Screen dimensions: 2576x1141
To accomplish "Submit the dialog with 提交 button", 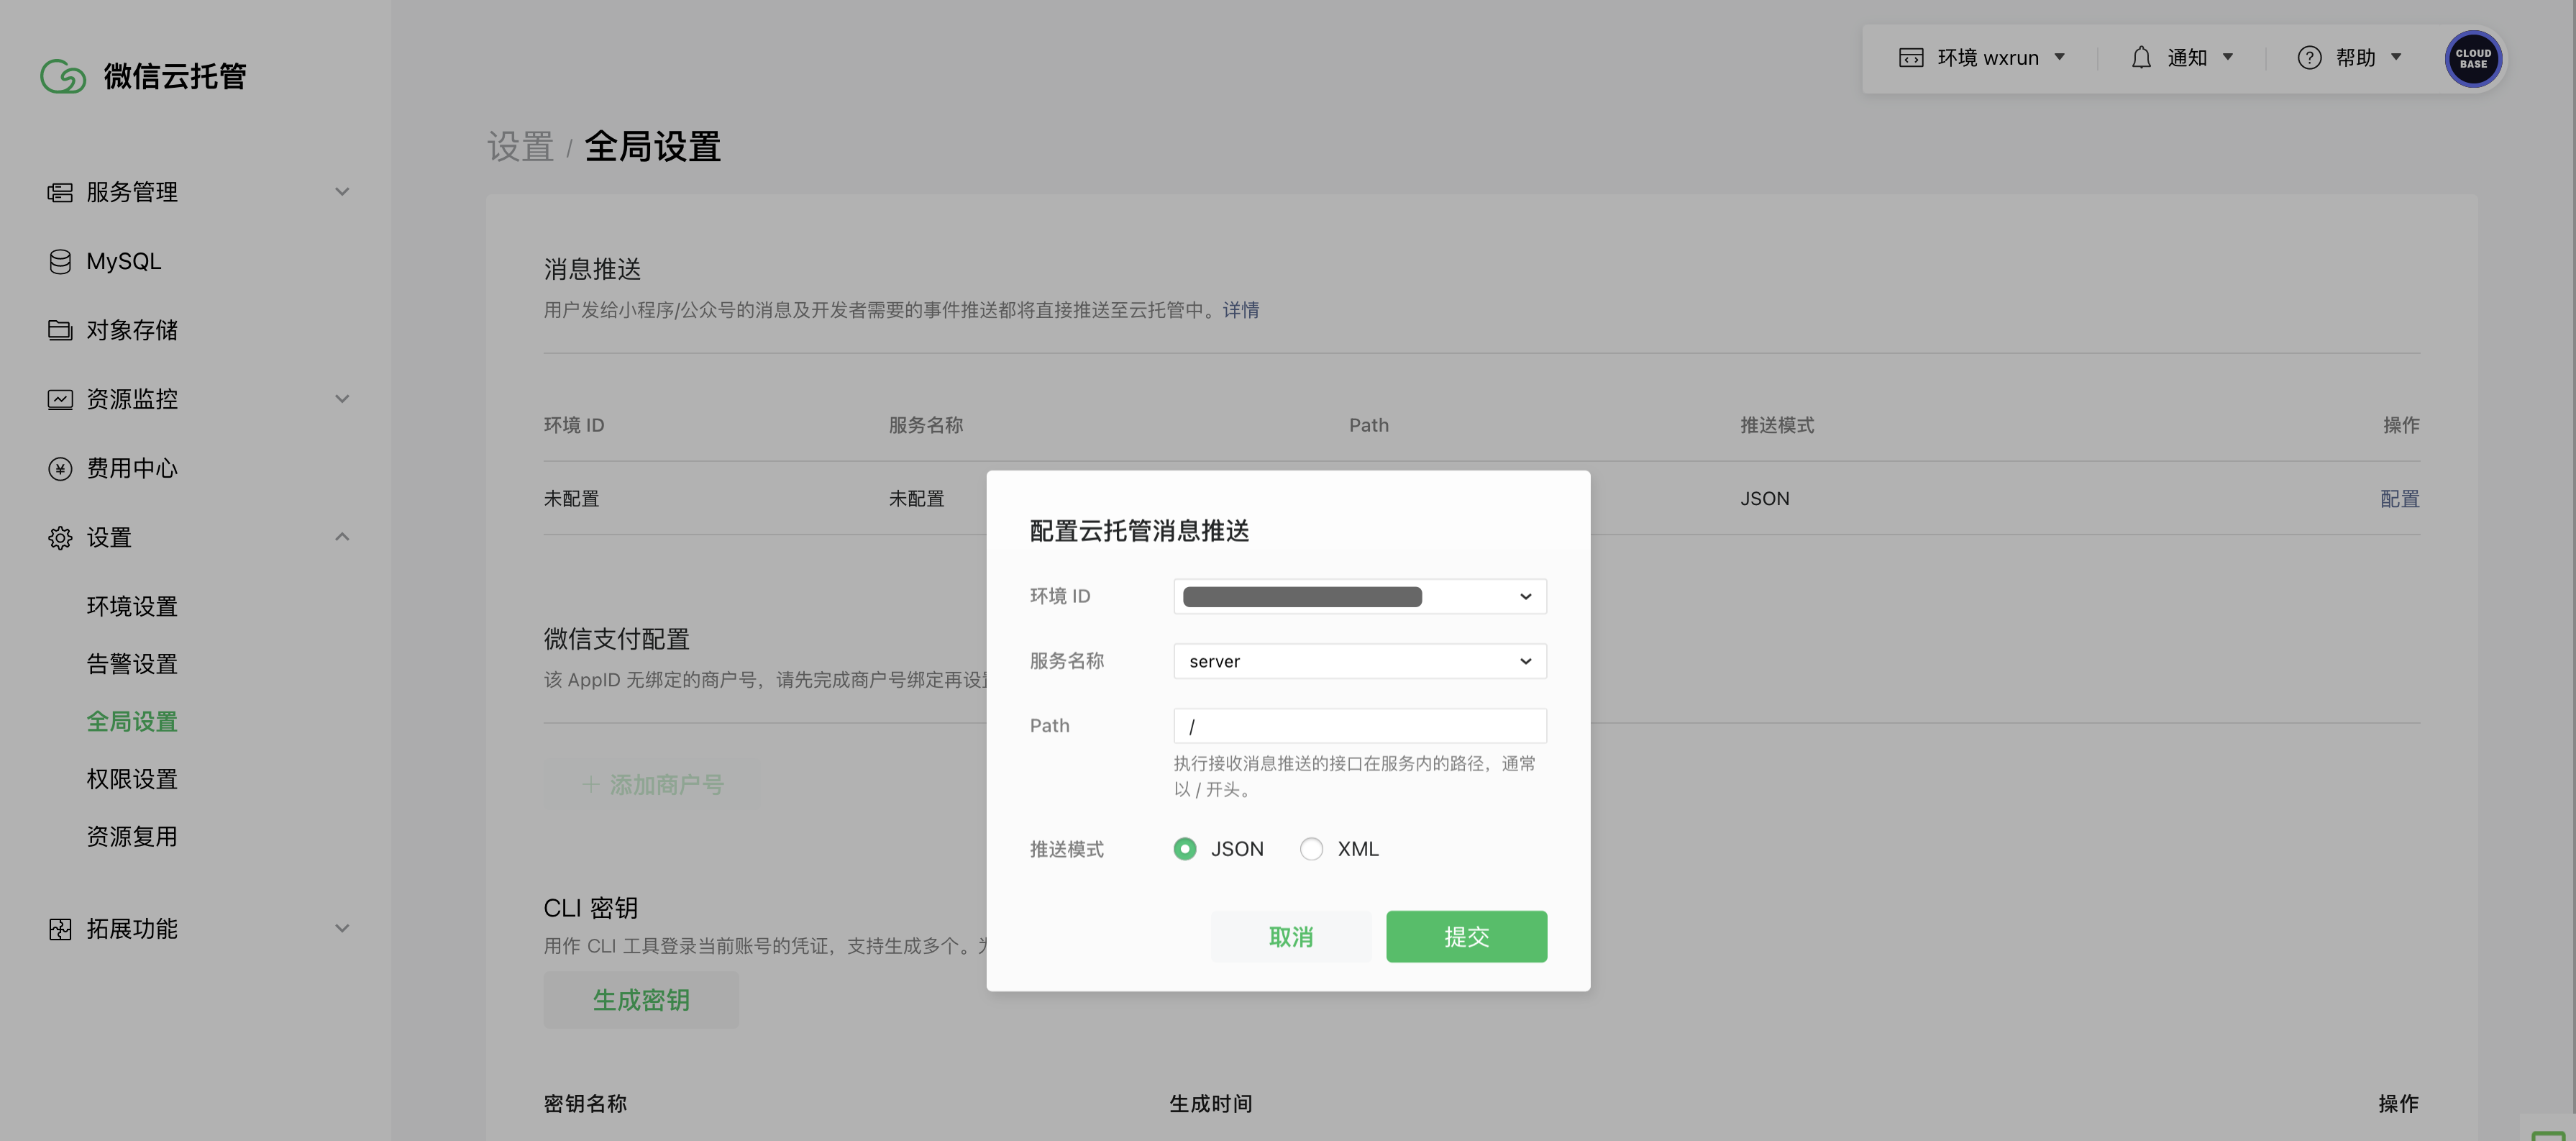I will [1466, 936].
